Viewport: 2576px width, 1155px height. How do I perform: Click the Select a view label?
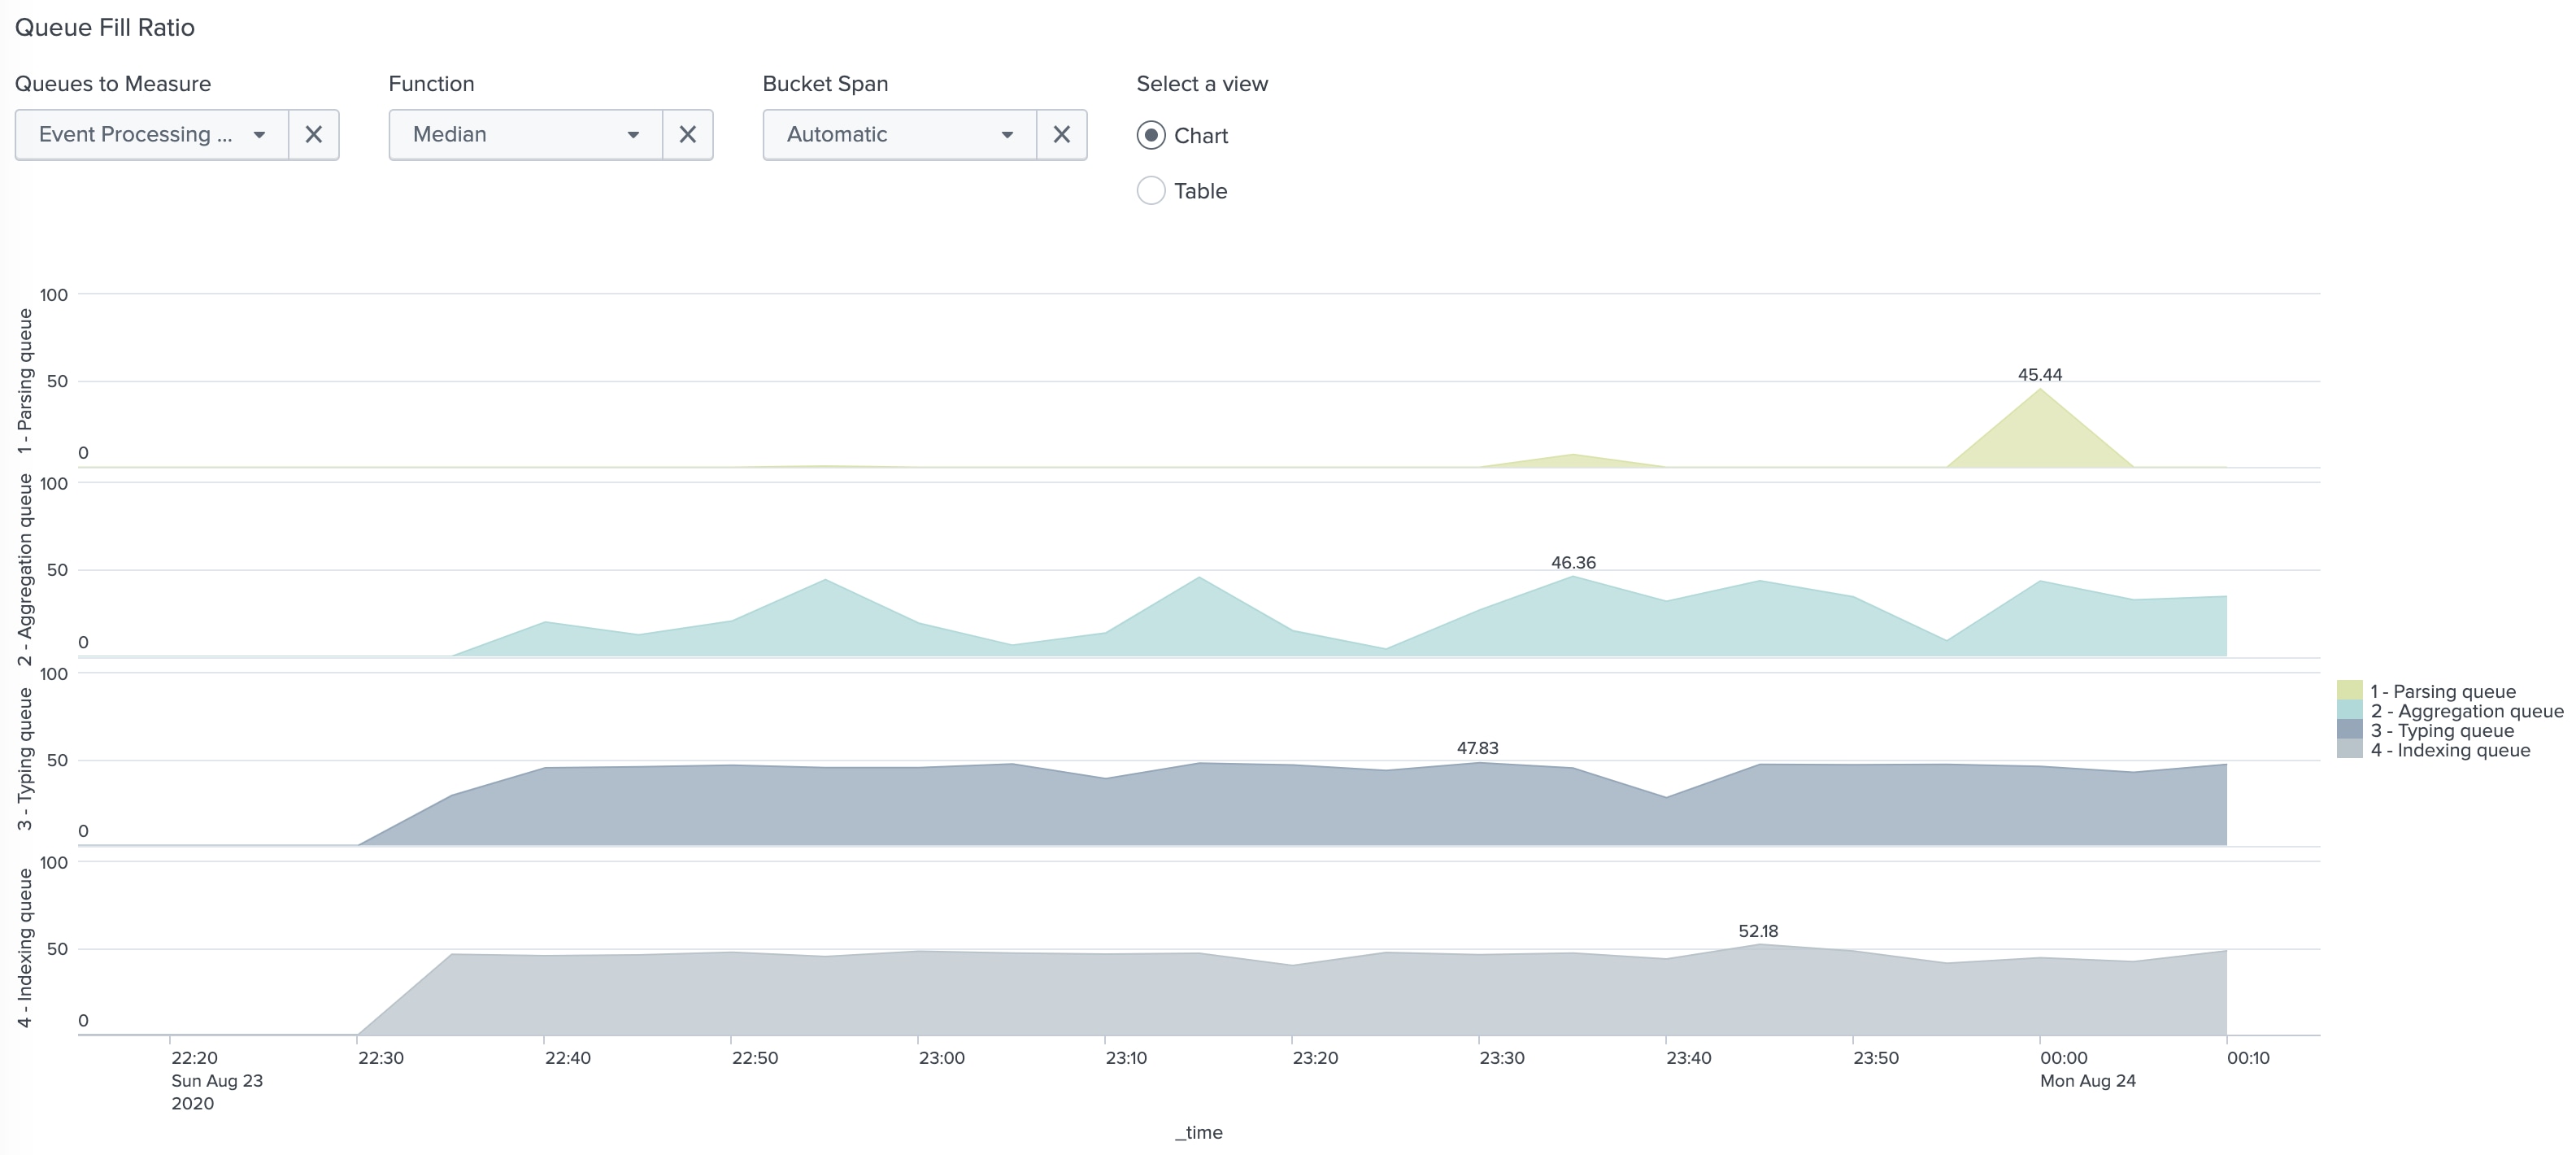click(1202, 84)
